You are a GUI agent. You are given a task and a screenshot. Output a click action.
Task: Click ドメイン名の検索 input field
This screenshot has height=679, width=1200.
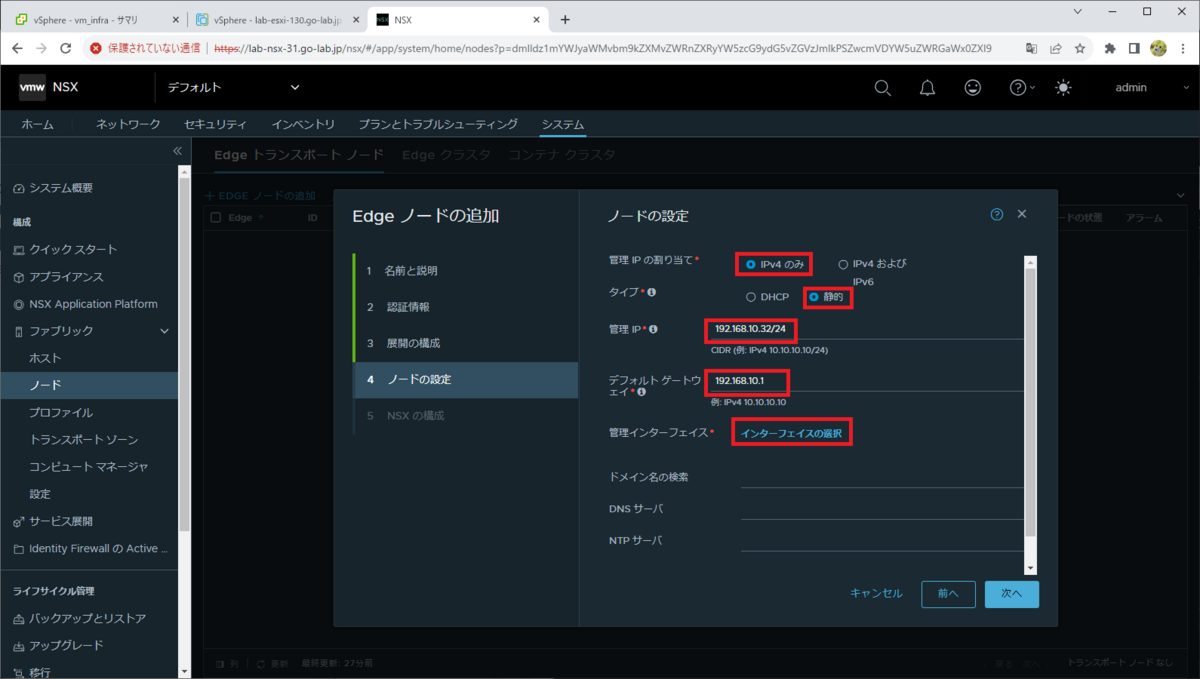pyautogui.click(x=883, y=477)
